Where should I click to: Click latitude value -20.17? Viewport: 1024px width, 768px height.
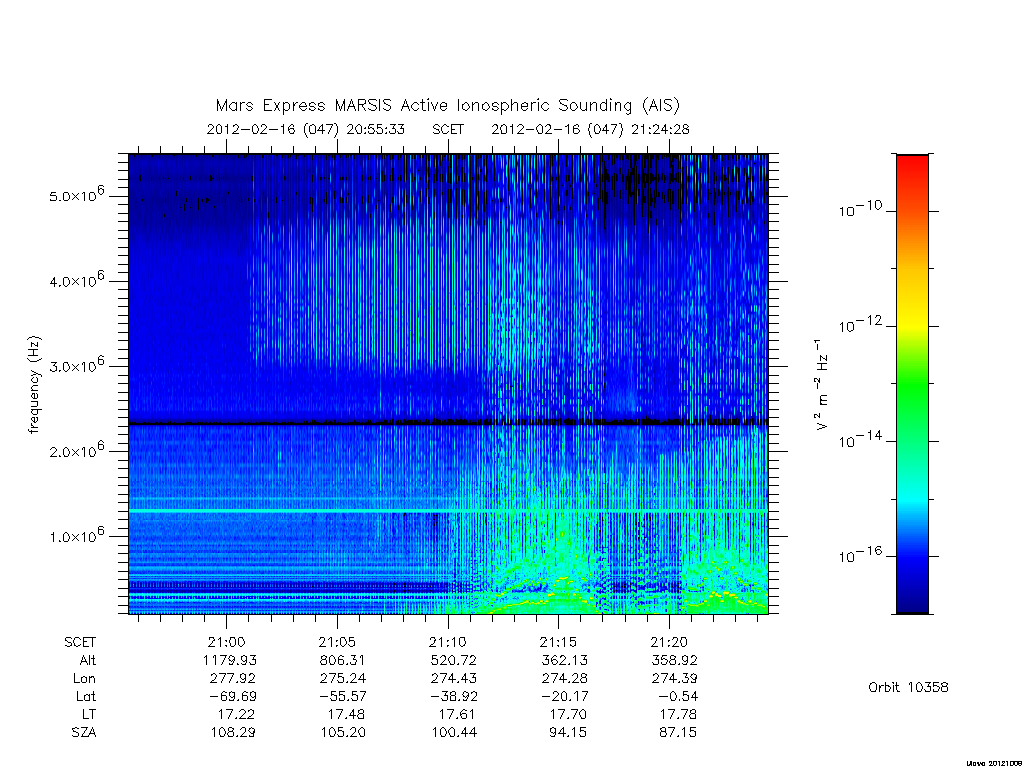(562, 696)
